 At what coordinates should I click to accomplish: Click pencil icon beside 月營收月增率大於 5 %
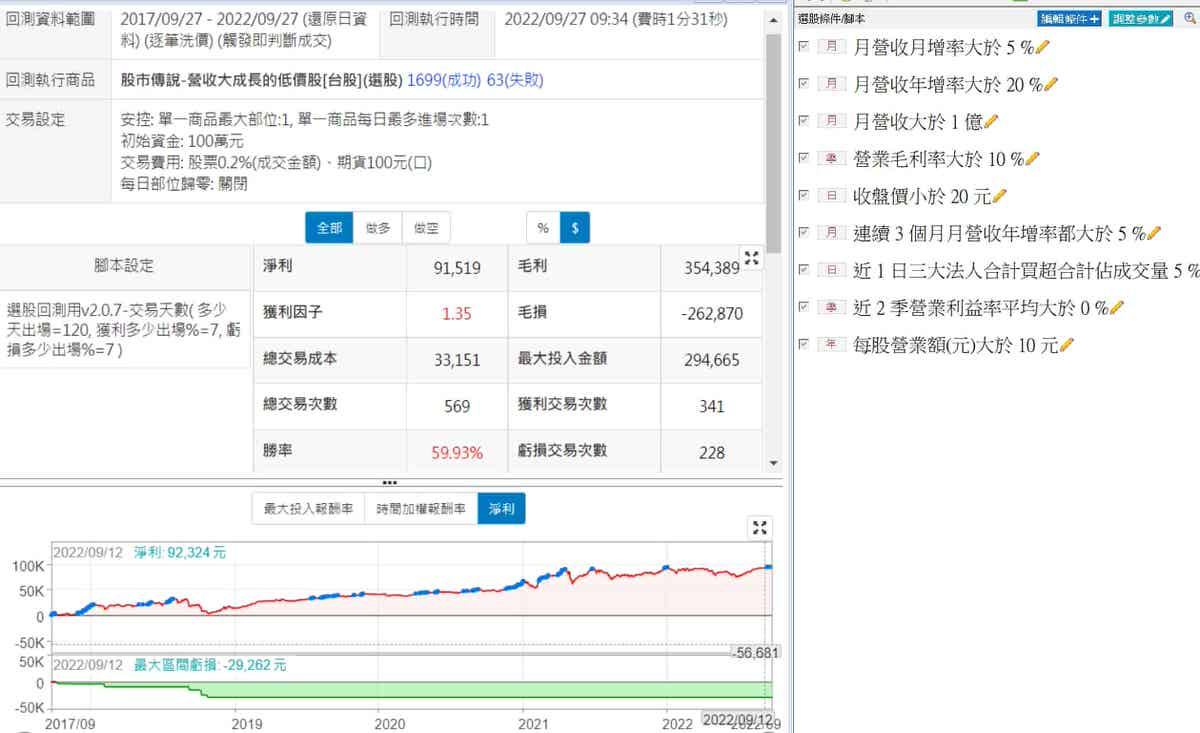(x=1044, y=47)
